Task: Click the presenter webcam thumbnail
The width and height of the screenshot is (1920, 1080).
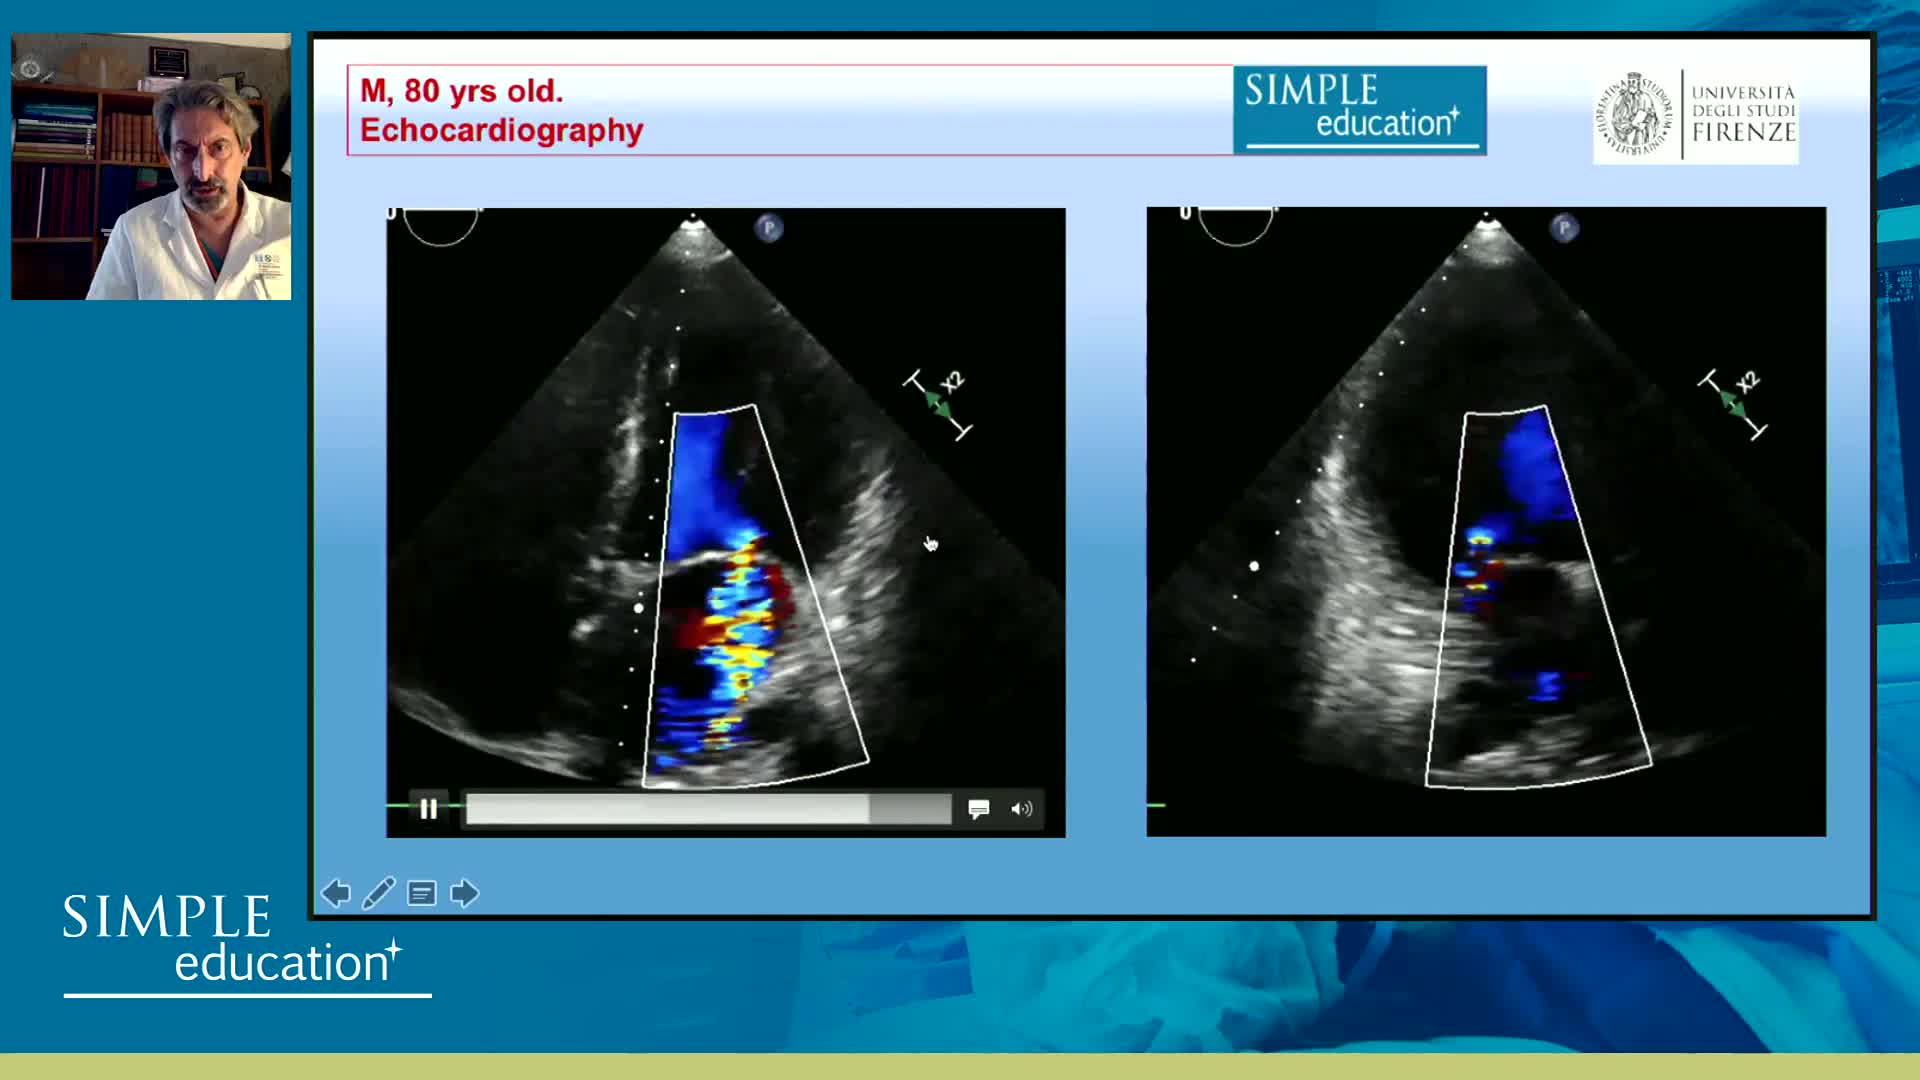Action: 151,166
